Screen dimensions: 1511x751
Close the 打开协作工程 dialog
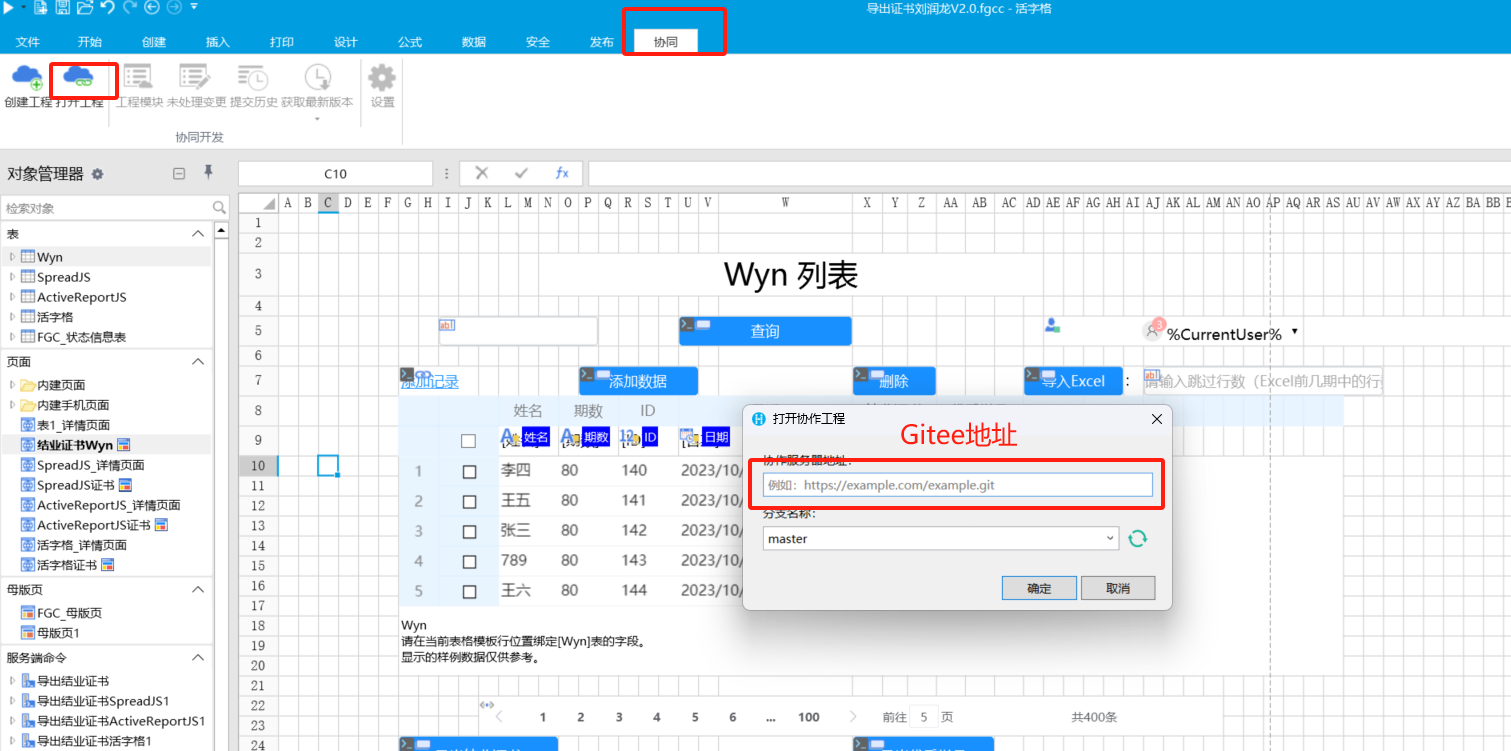pos(1157,419)
